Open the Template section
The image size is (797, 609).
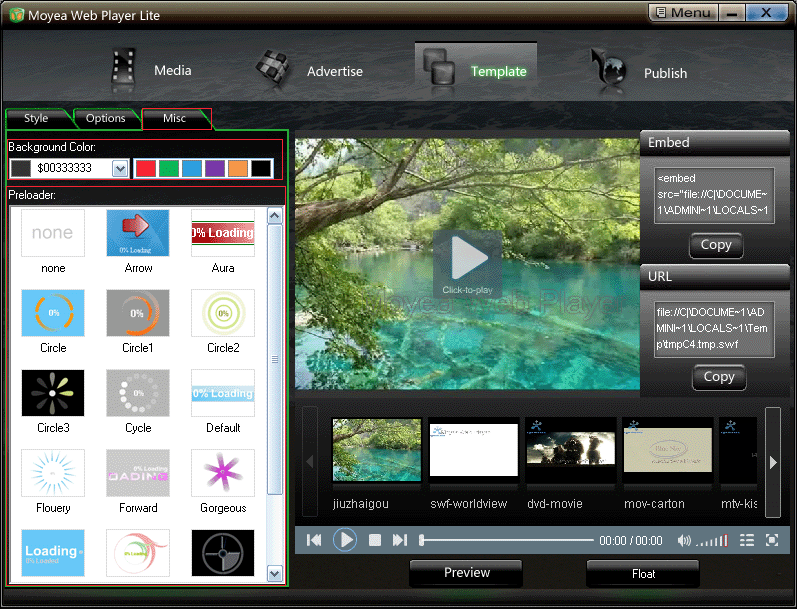click(x=476, y=71)
